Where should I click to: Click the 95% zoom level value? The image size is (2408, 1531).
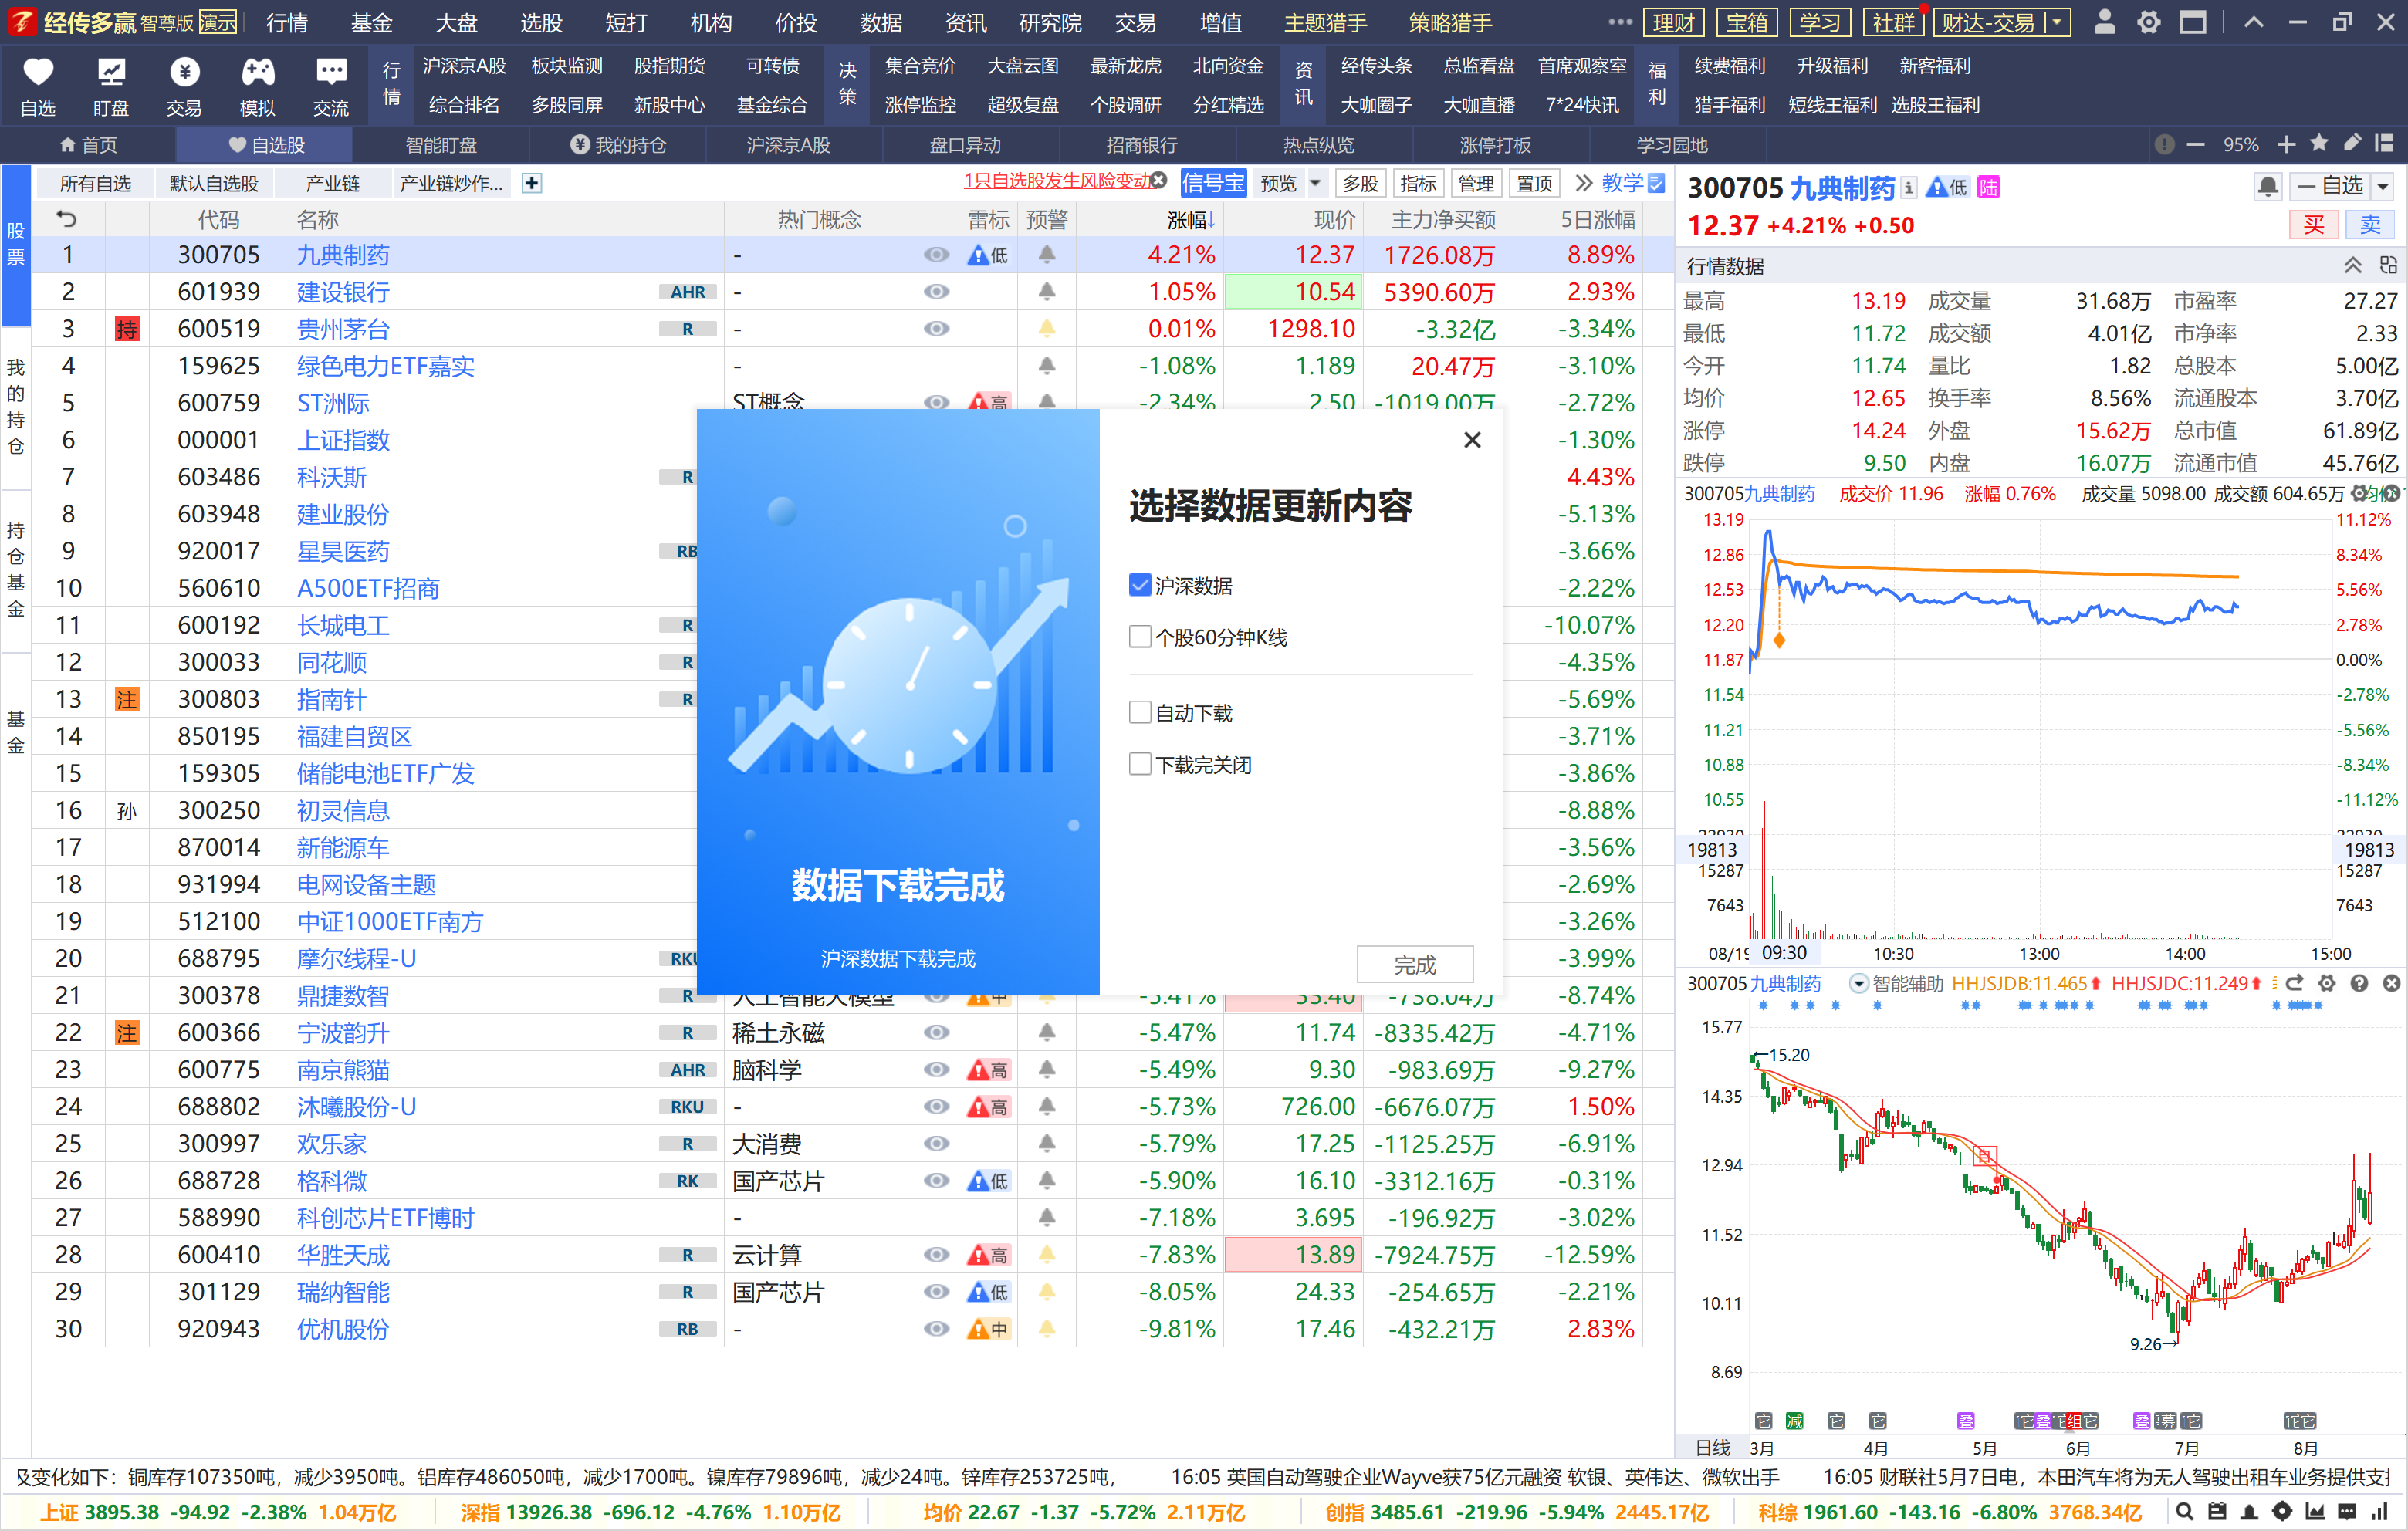point(2241,145)
